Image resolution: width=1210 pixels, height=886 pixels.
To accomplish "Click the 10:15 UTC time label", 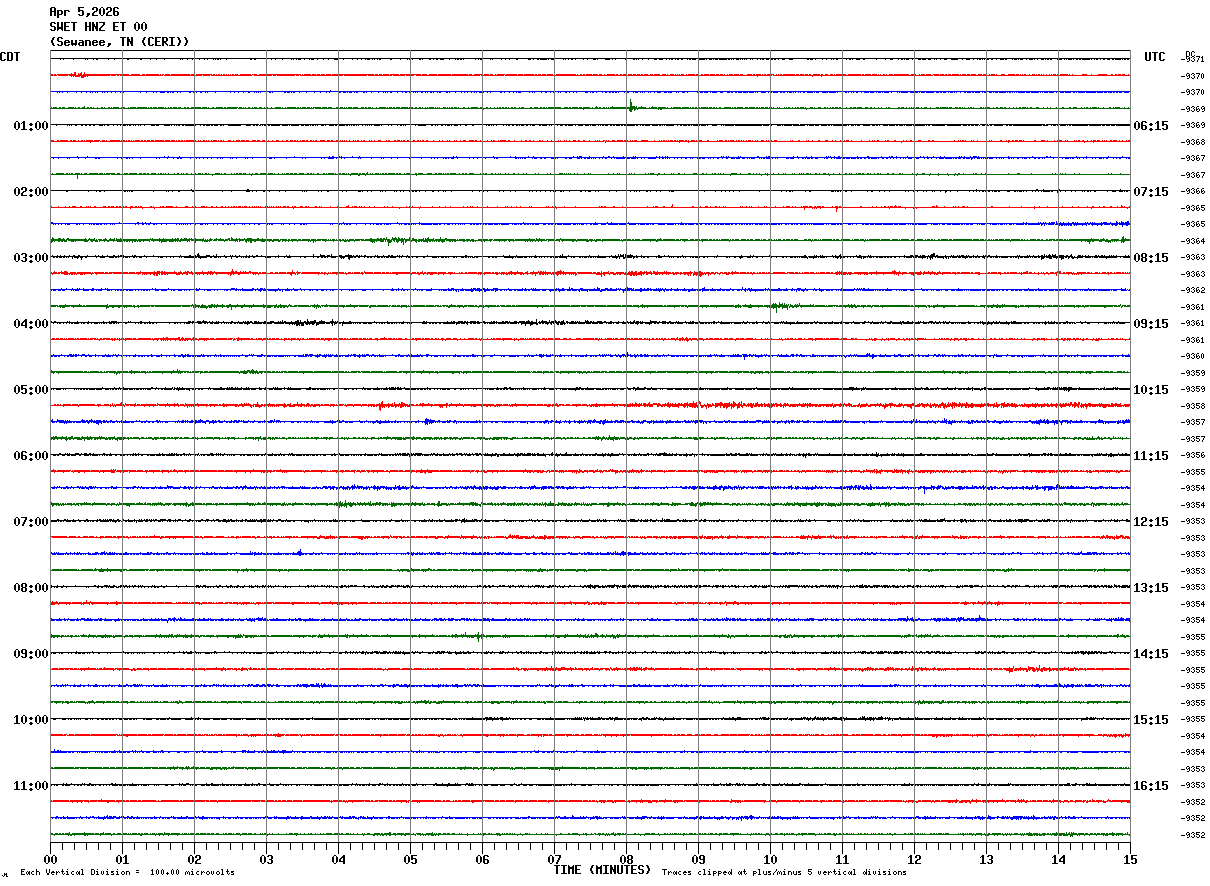I will click(x=1151, y=390).
